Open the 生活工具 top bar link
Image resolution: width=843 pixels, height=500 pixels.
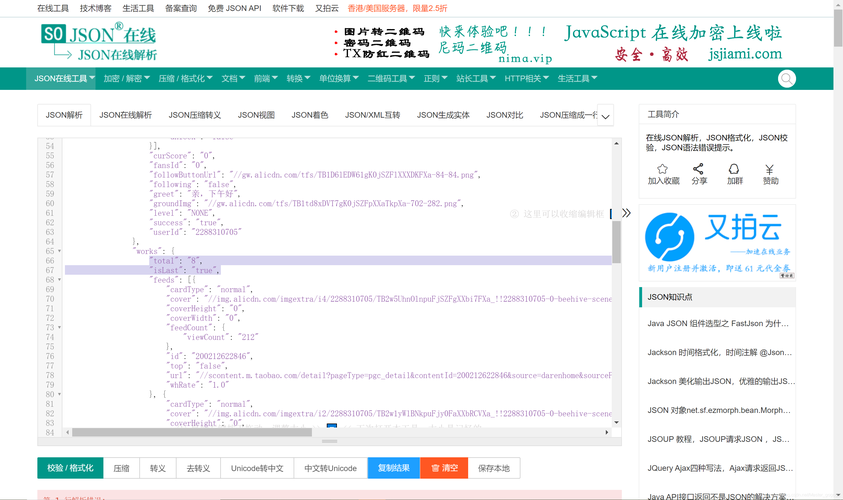138,8
